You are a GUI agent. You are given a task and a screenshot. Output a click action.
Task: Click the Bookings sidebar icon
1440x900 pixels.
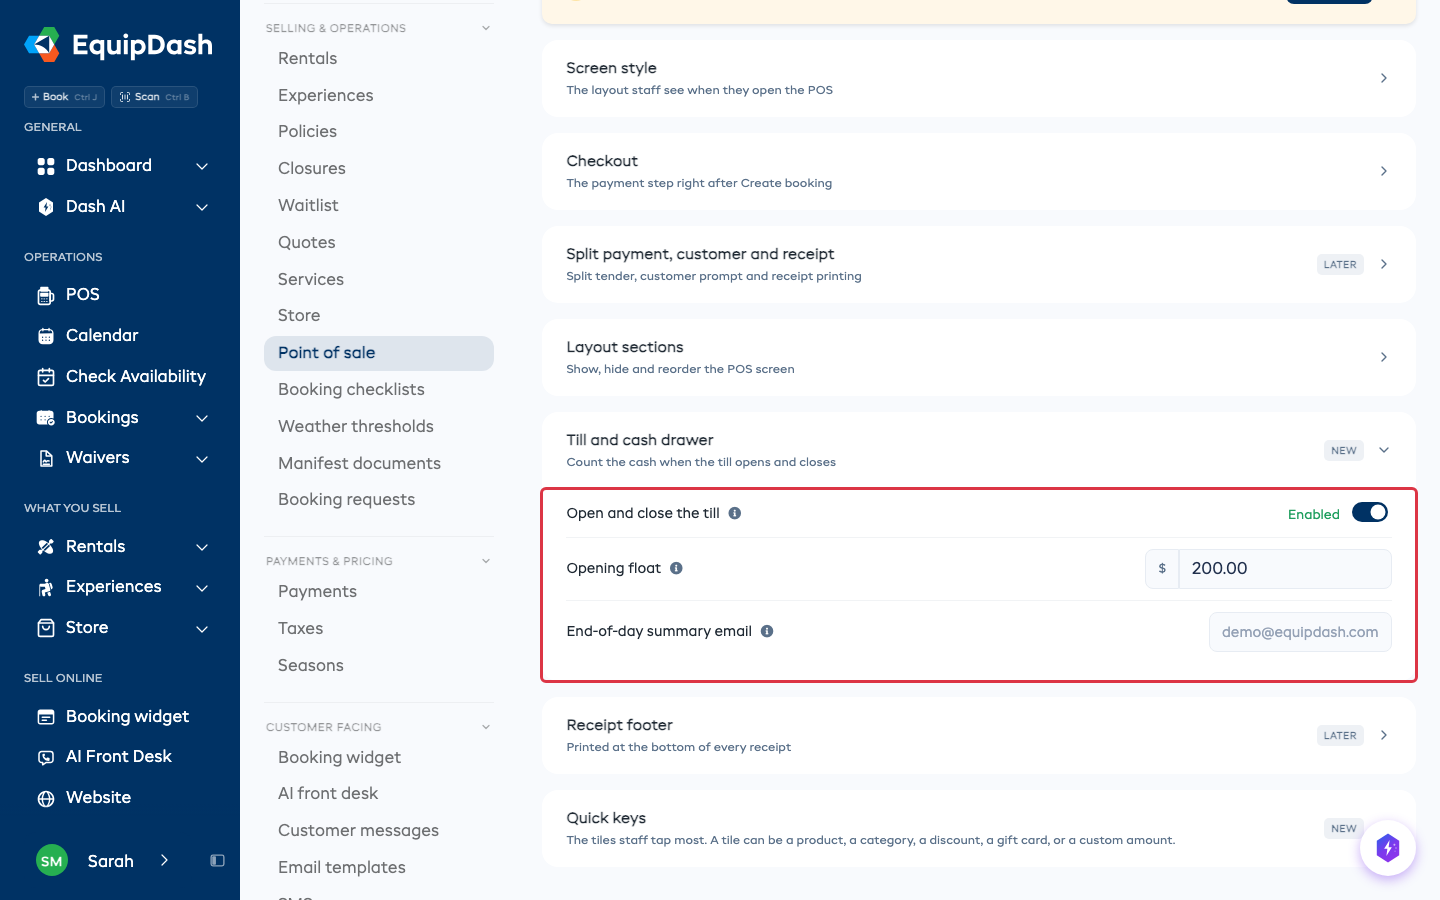46,418
